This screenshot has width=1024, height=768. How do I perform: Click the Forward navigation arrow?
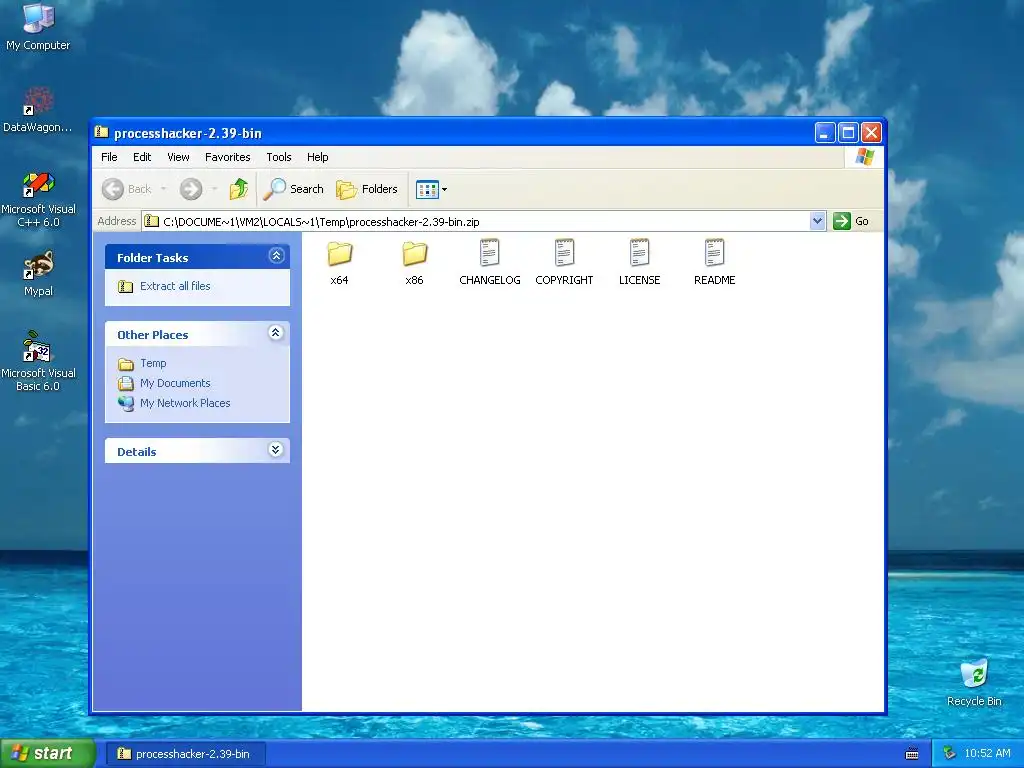click(191, 189)
